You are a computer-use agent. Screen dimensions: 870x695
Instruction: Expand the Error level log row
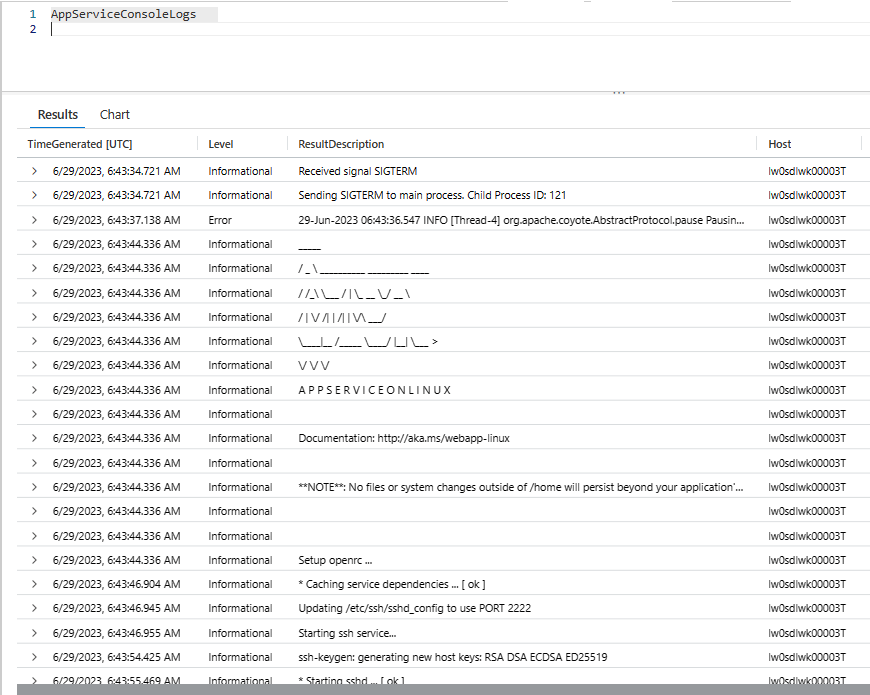(34, 220)
